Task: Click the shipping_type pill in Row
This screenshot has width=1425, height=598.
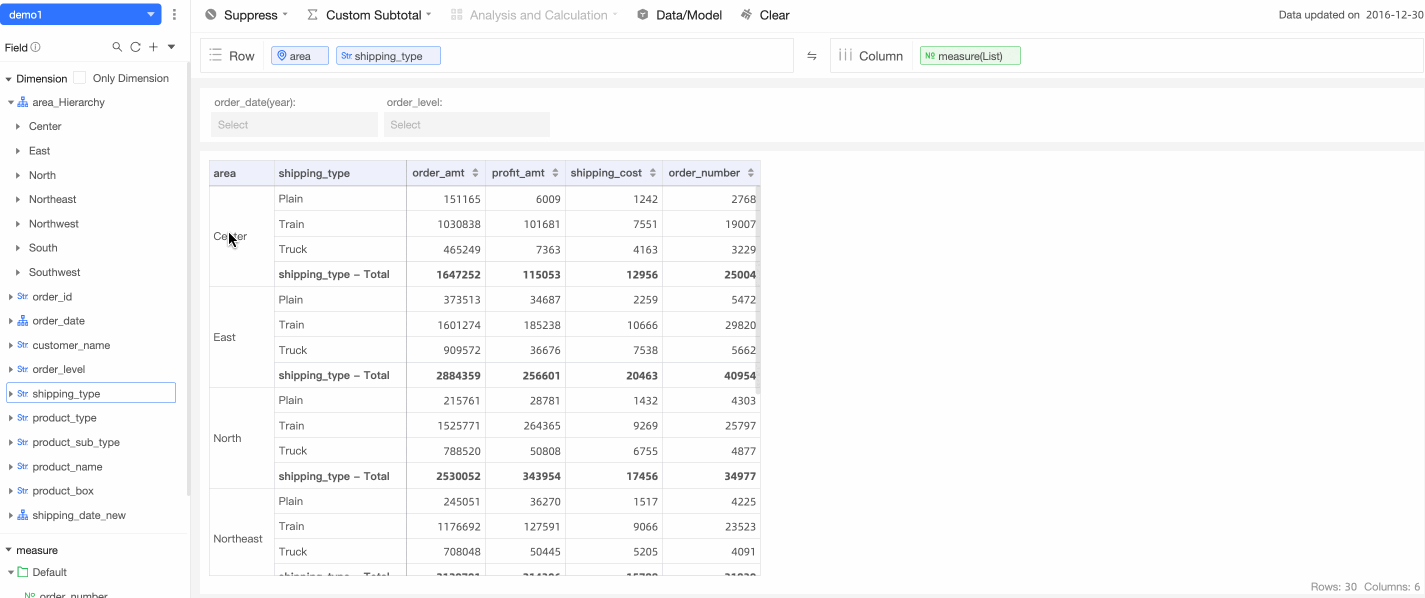Action: pos(388,56)
